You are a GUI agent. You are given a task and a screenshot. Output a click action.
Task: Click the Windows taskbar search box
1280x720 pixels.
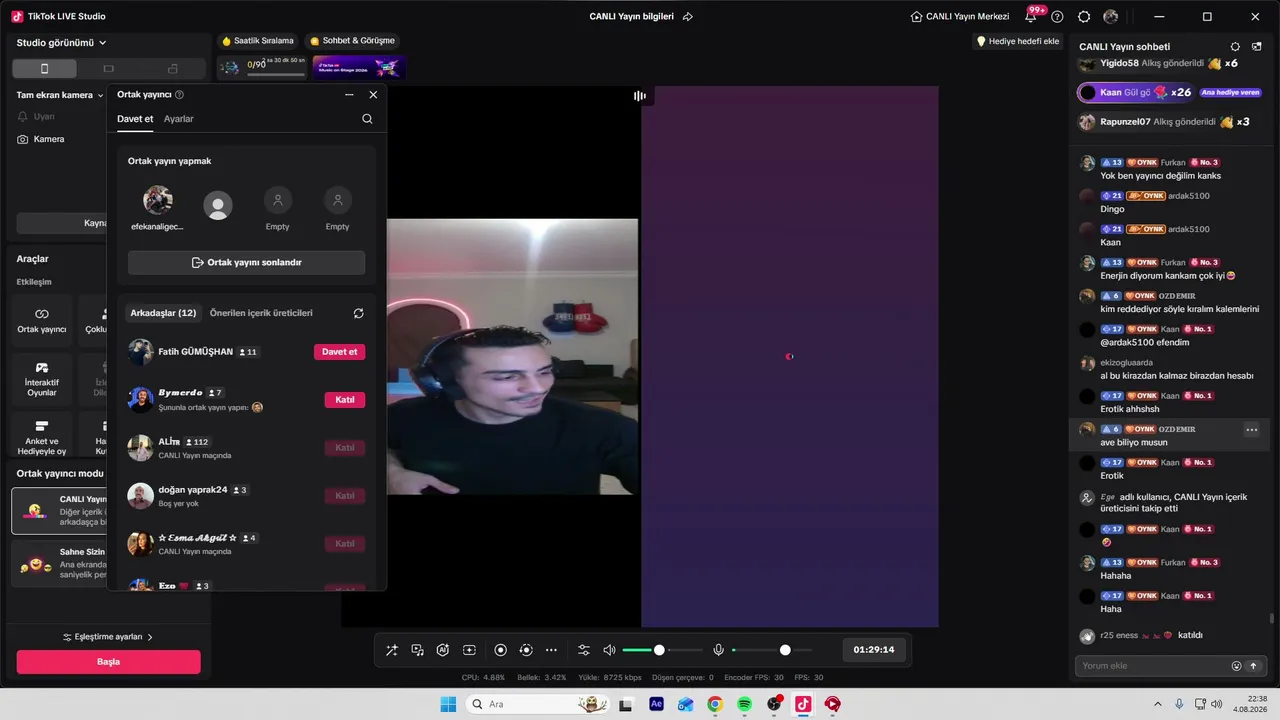(x=539, y=704)
